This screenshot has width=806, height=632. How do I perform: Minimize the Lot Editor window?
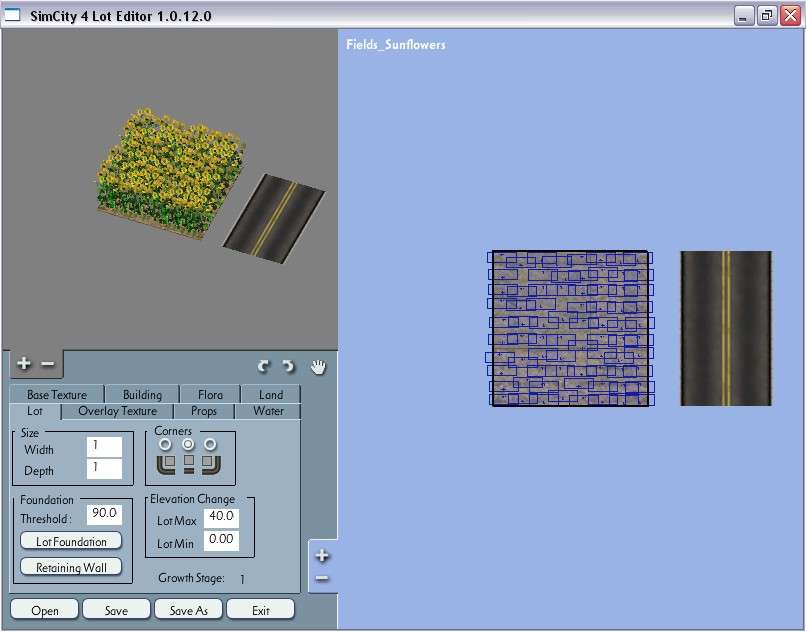tap(743, 16)
